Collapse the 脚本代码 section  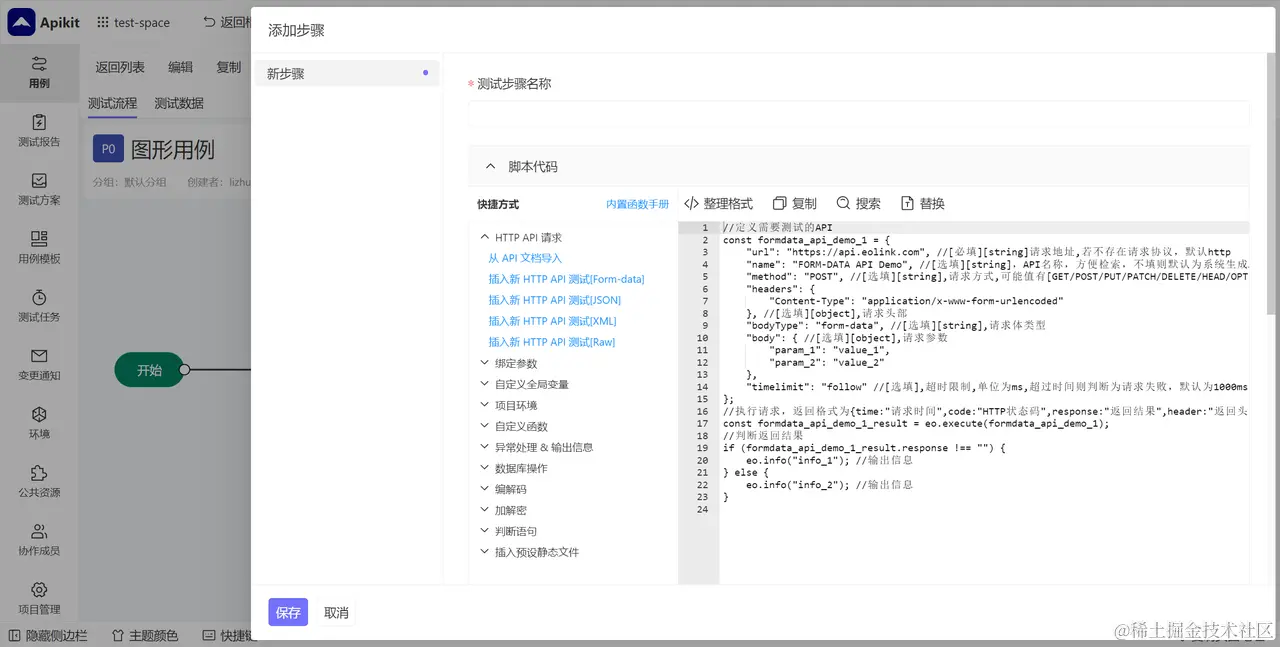click(x=490, y=167)
